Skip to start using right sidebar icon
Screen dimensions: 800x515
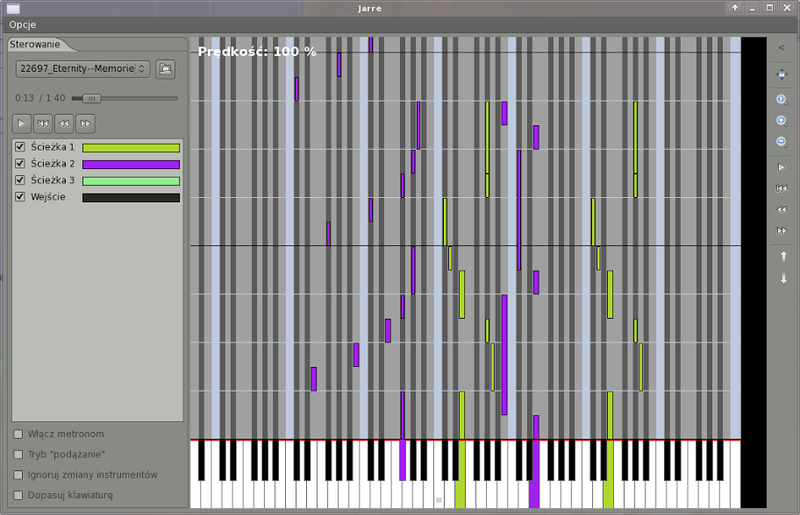(782, 189)
